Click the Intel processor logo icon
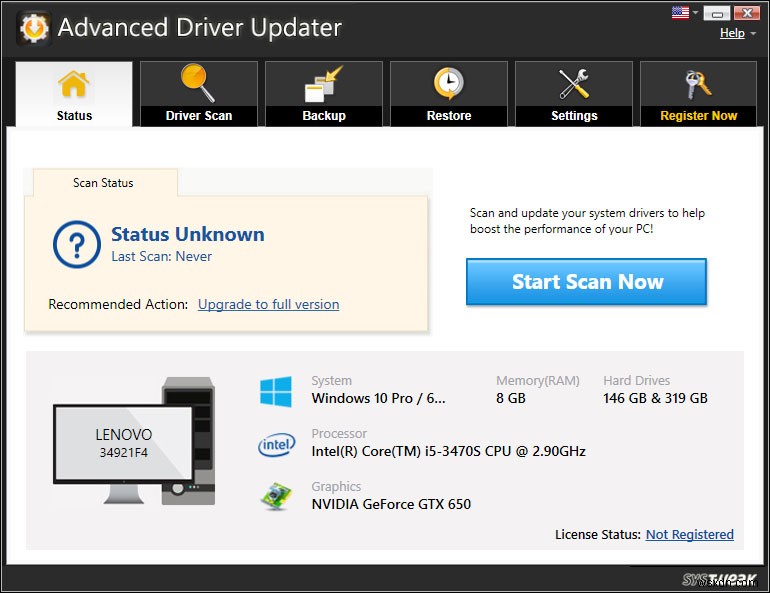 click(x=275, y=443)
